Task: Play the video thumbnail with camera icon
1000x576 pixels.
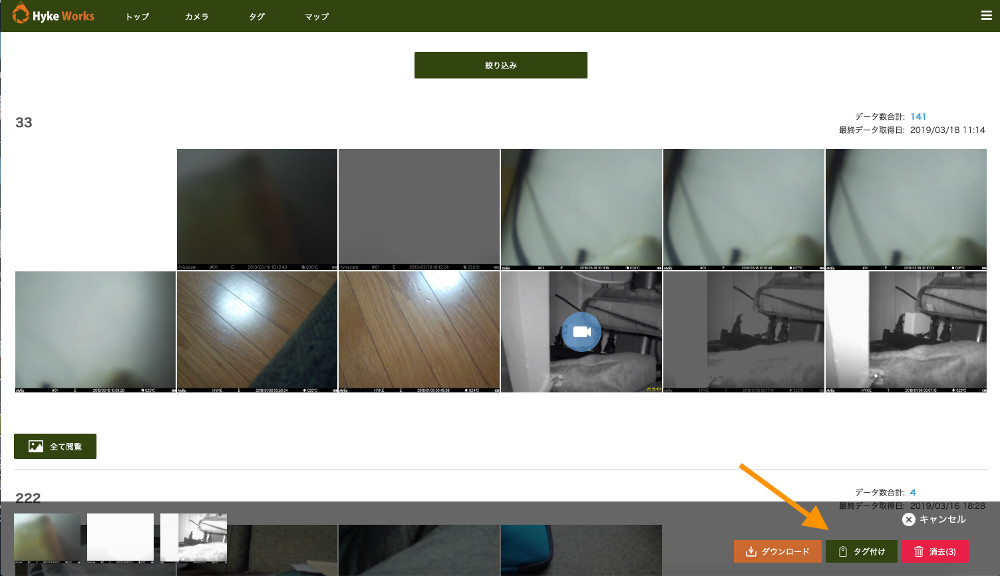Action: pos(581,331)
